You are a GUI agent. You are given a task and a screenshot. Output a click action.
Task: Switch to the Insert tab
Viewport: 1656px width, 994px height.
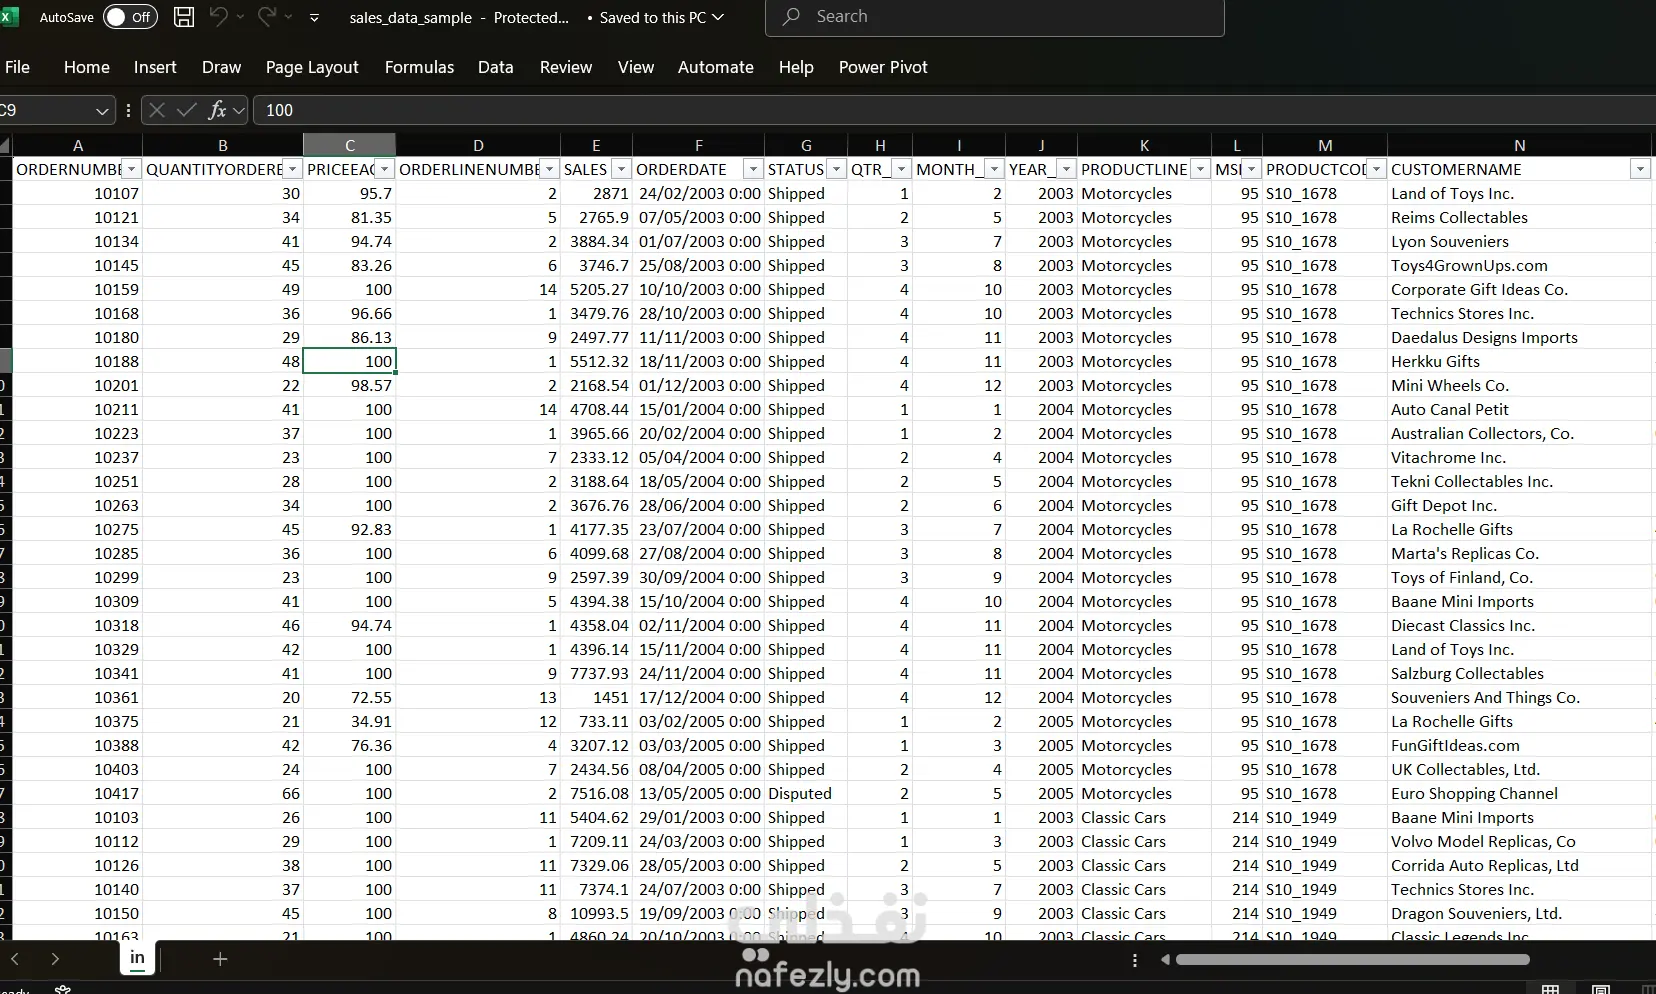click(x=155, y=67)
